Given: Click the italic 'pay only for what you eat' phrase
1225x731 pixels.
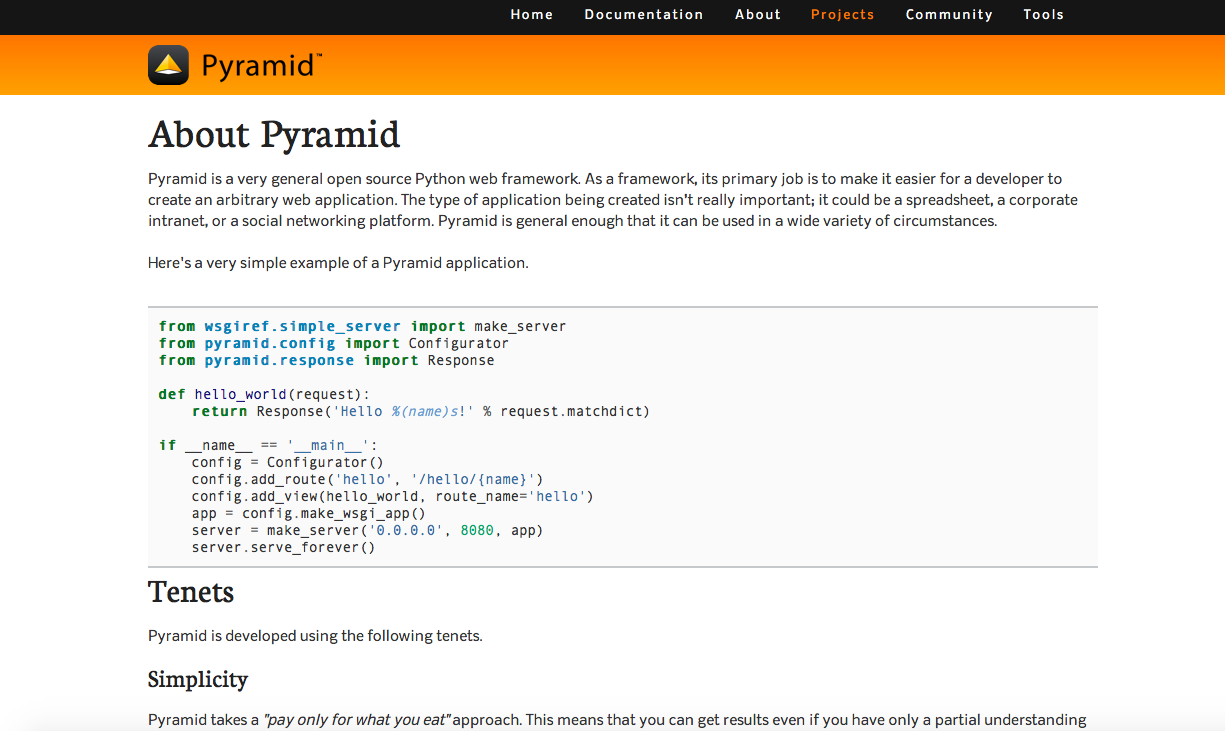Looking at the screenshot, I should [x=357, y=720].
